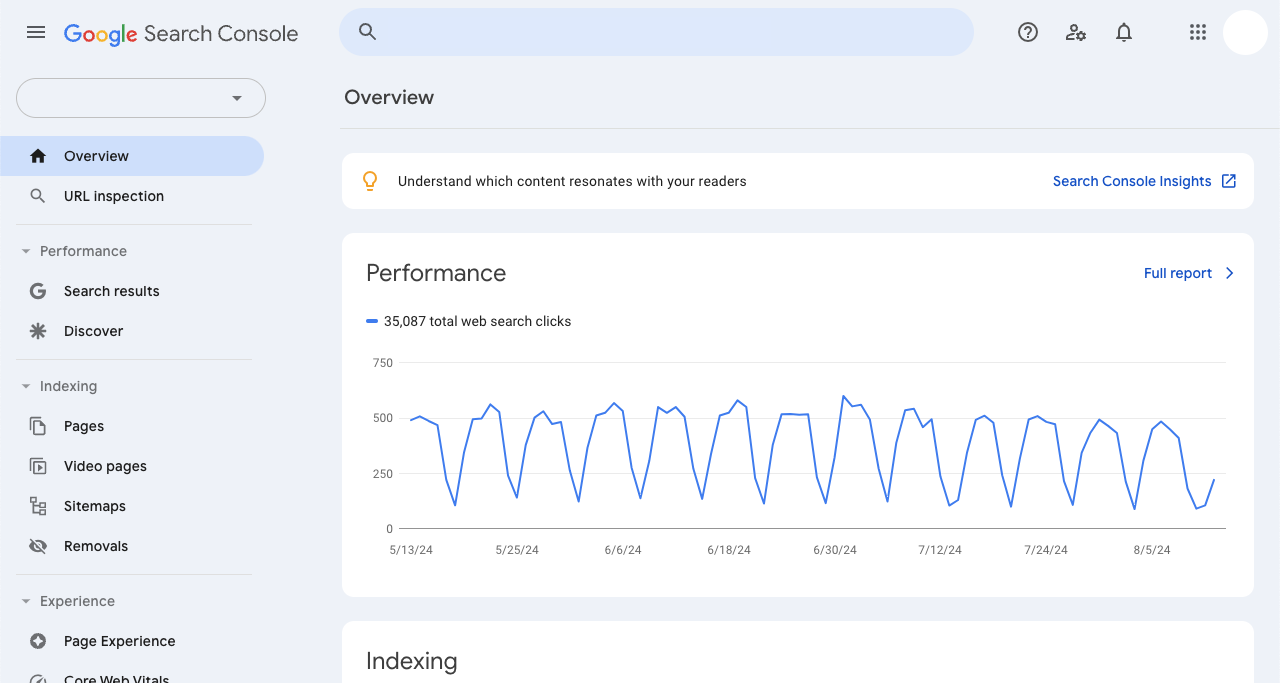Click the 750 y-axis value
The width and height of the screenshot is (1280, 683).
(x=383, y=363)
